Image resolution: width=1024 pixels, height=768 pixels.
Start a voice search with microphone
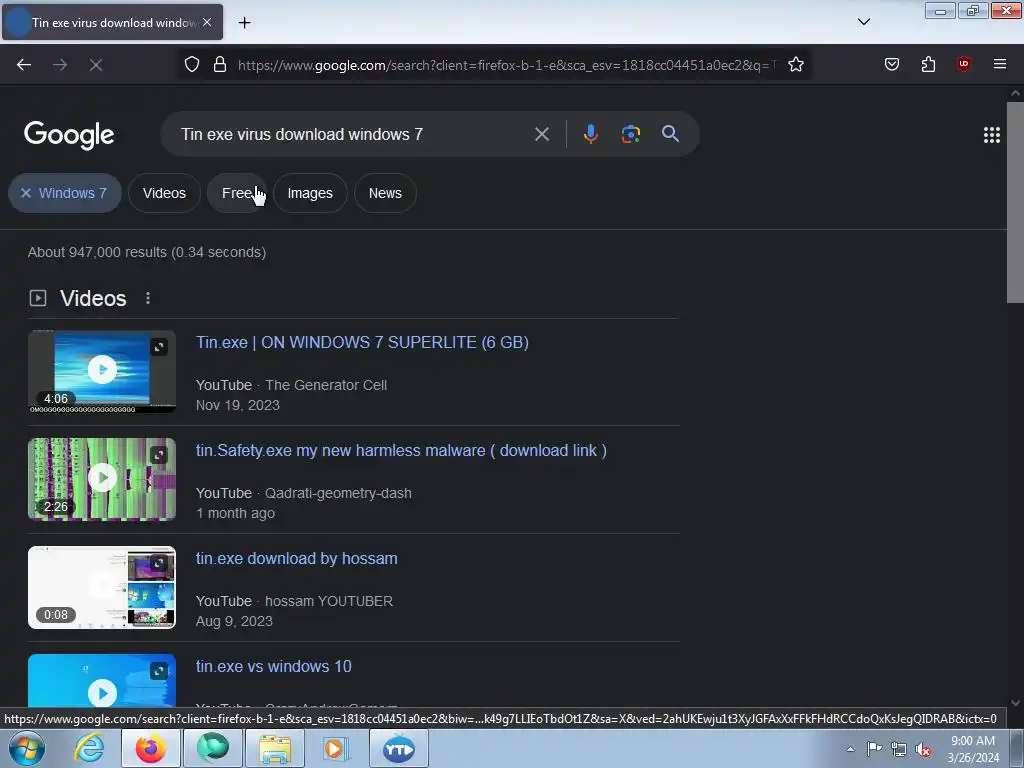coord(590,134)
